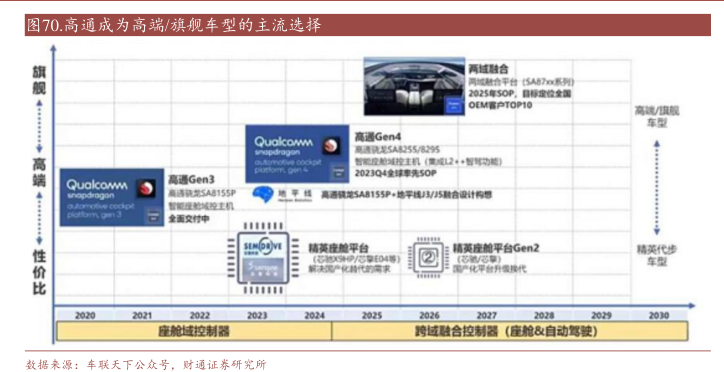724x372 pixels.
Task: Click the 高通Gen4 heading text
Action: click(378, 137)
